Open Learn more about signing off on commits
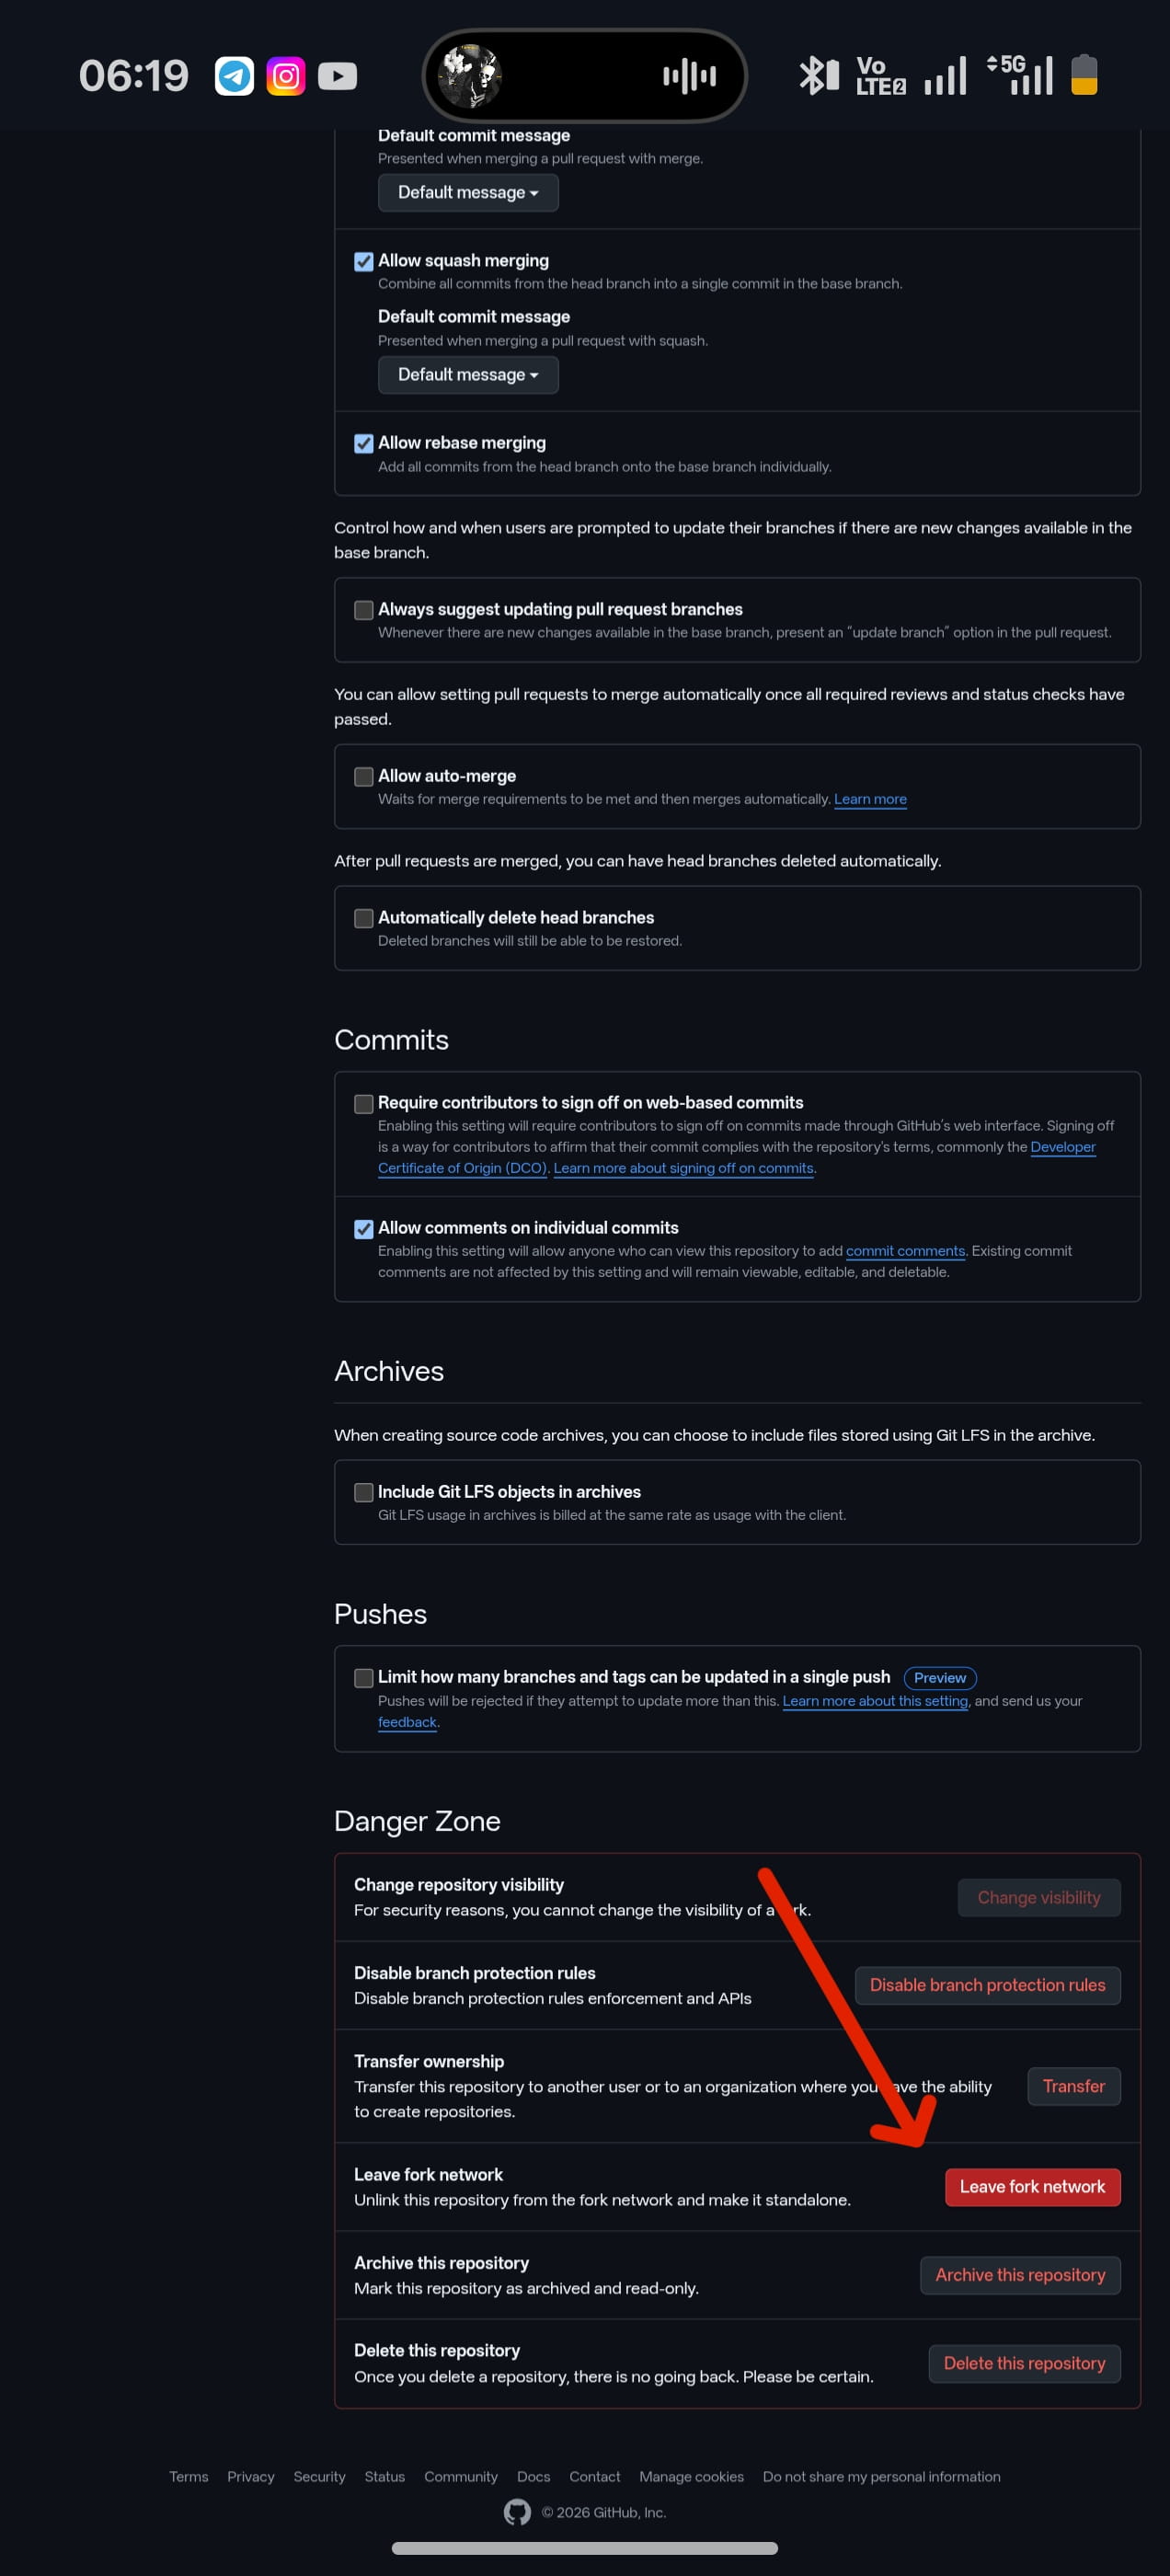Screen dimensions: 1170x2576 coord(684,1168)
